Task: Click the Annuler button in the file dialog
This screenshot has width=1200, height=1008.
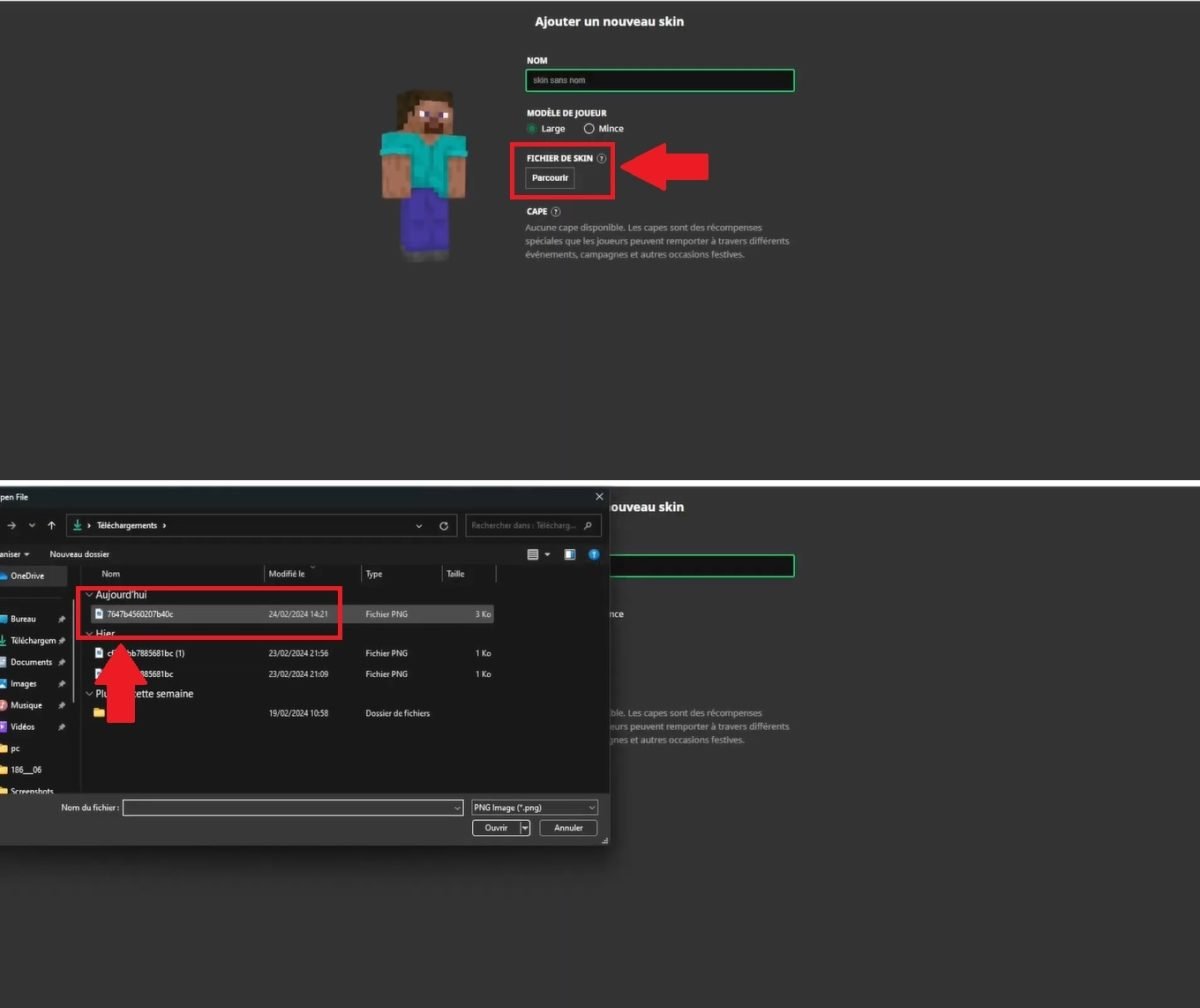Action: tap(568, 828)
